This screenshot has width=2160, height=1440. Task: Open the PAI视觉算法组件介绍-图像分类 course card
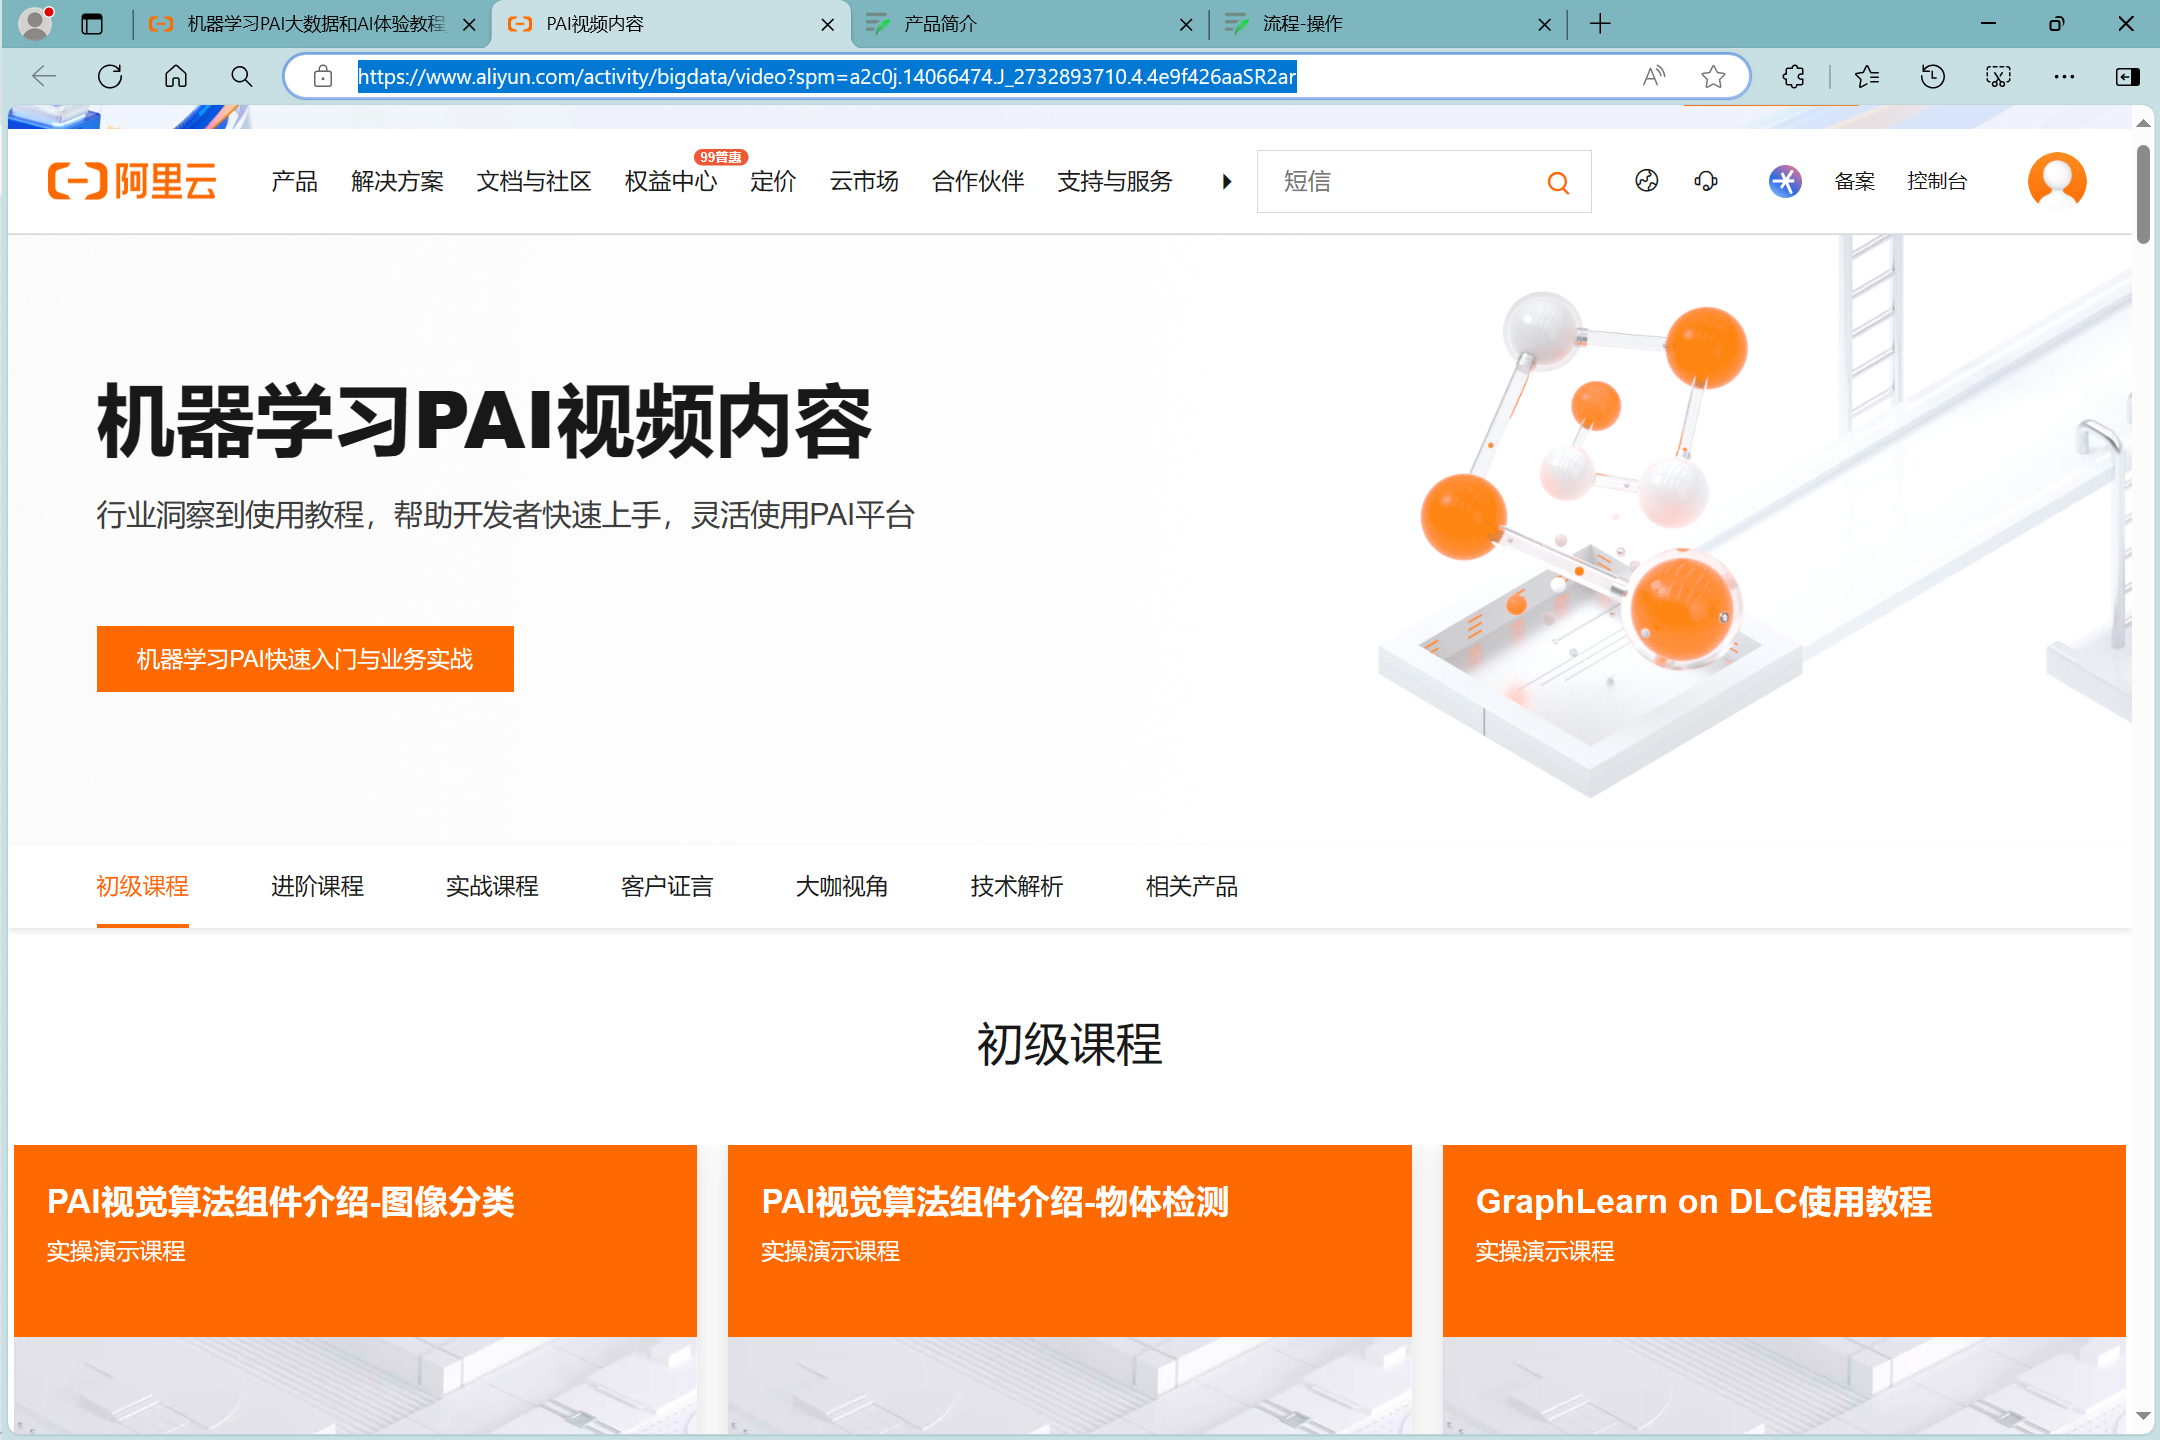355,1288
